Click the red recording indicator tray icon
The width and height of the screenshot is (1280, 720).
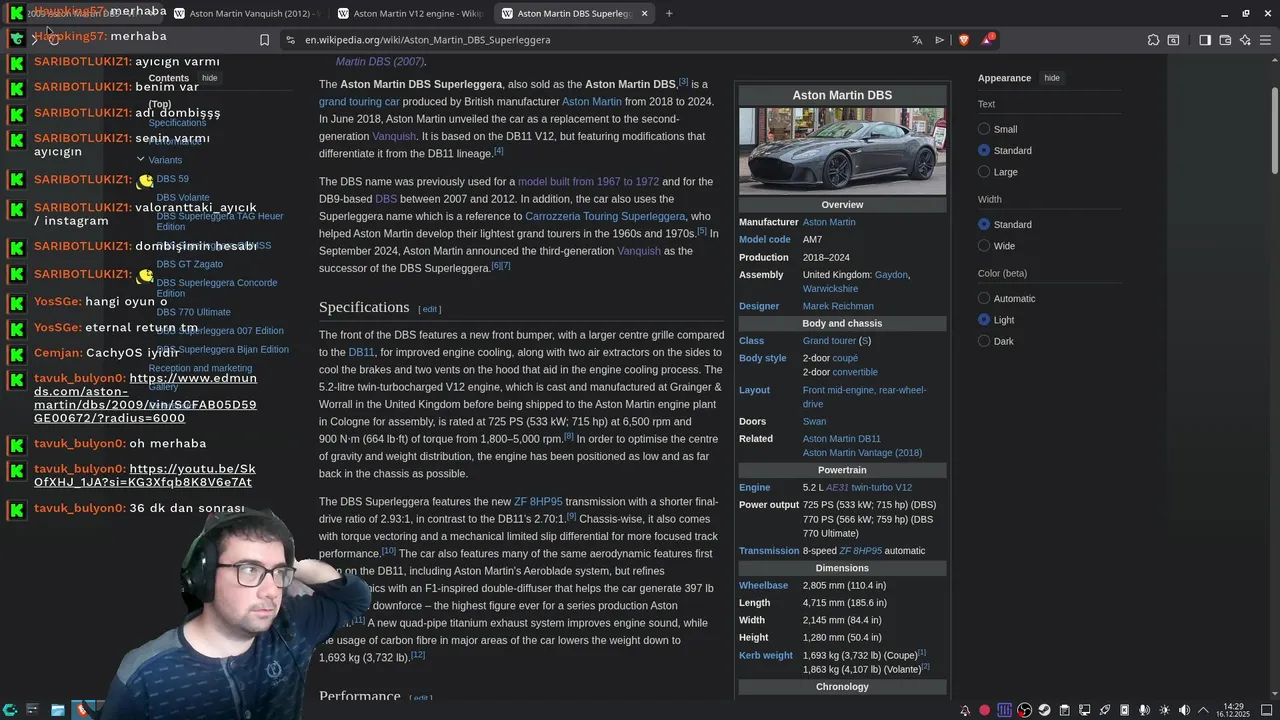click(984, 710)
